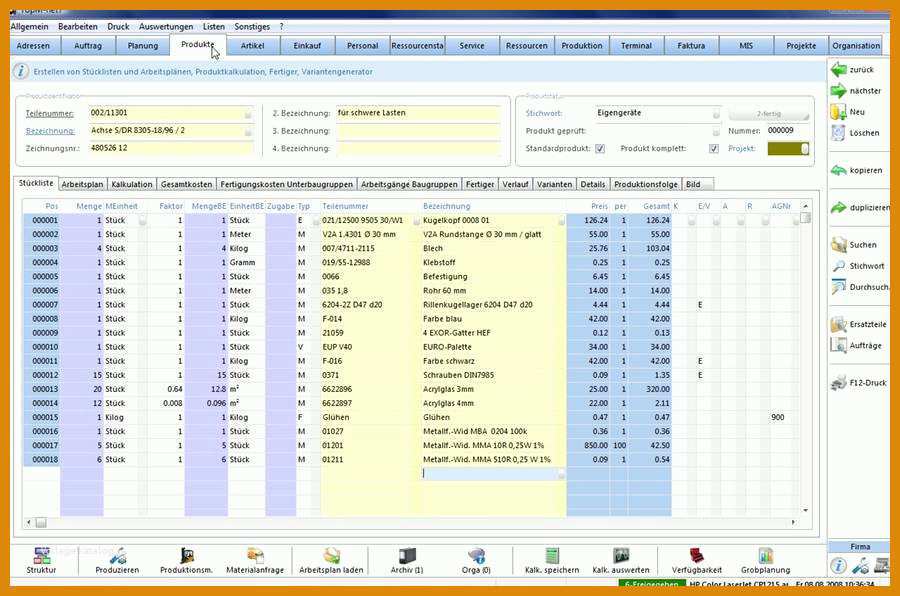Print with F12-Druck printer icon
900x596 pixels.
[839, 382]
